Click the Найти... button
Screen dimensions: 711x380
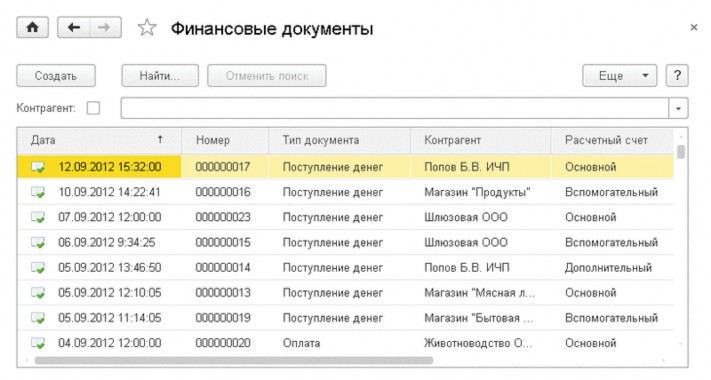160,75
